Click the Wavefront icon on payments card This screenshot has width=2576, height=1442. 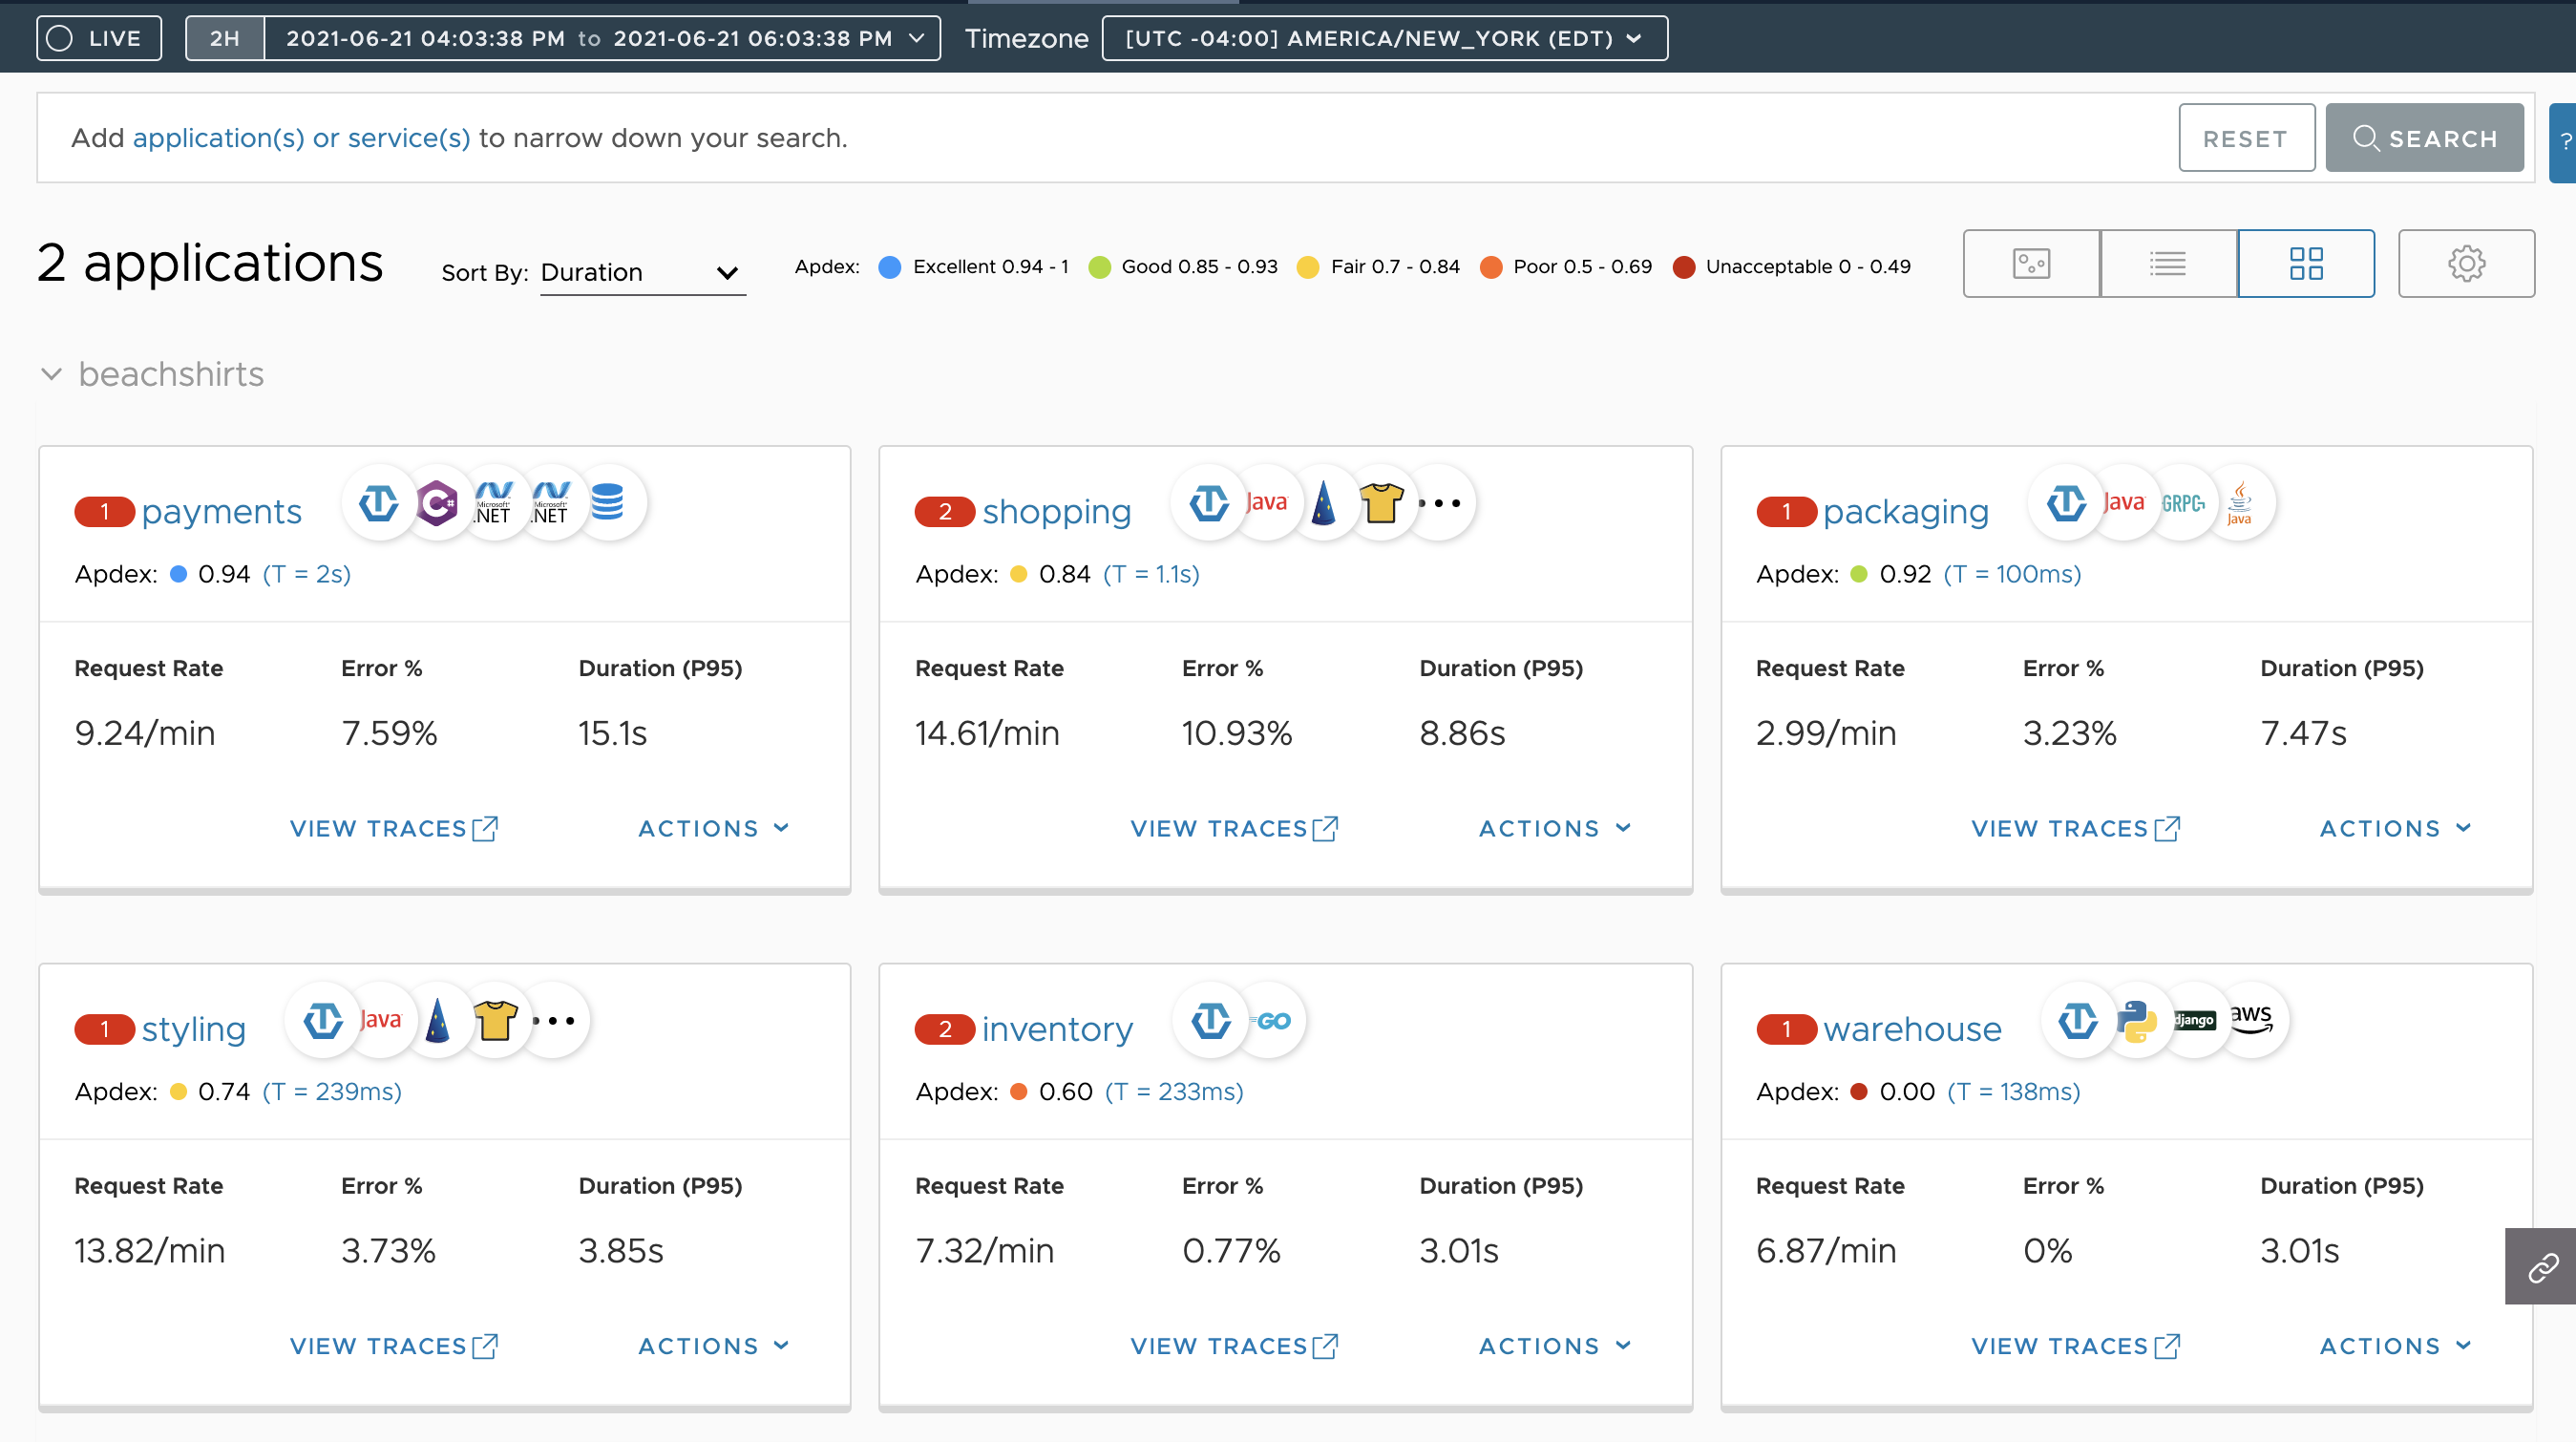379,503
